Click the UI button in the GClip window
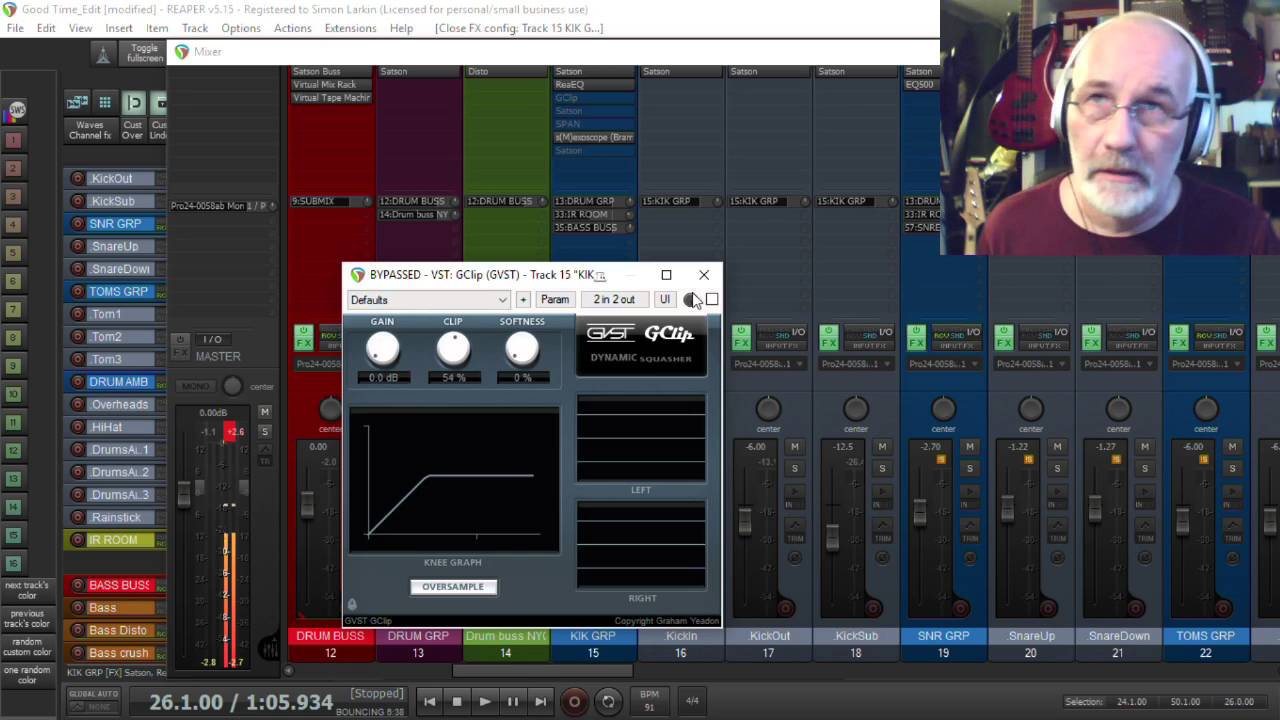1280x720 pixels. pos(665,300)
